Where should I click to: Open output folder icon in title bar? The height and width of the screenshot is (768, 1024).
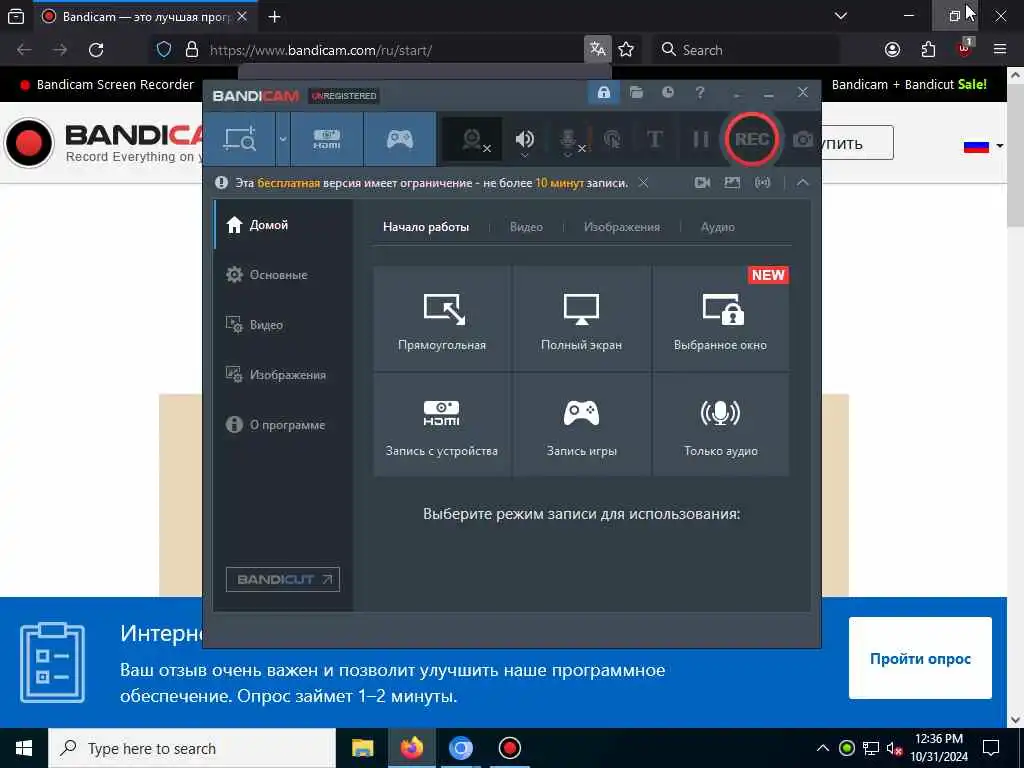tap(636, 92)
